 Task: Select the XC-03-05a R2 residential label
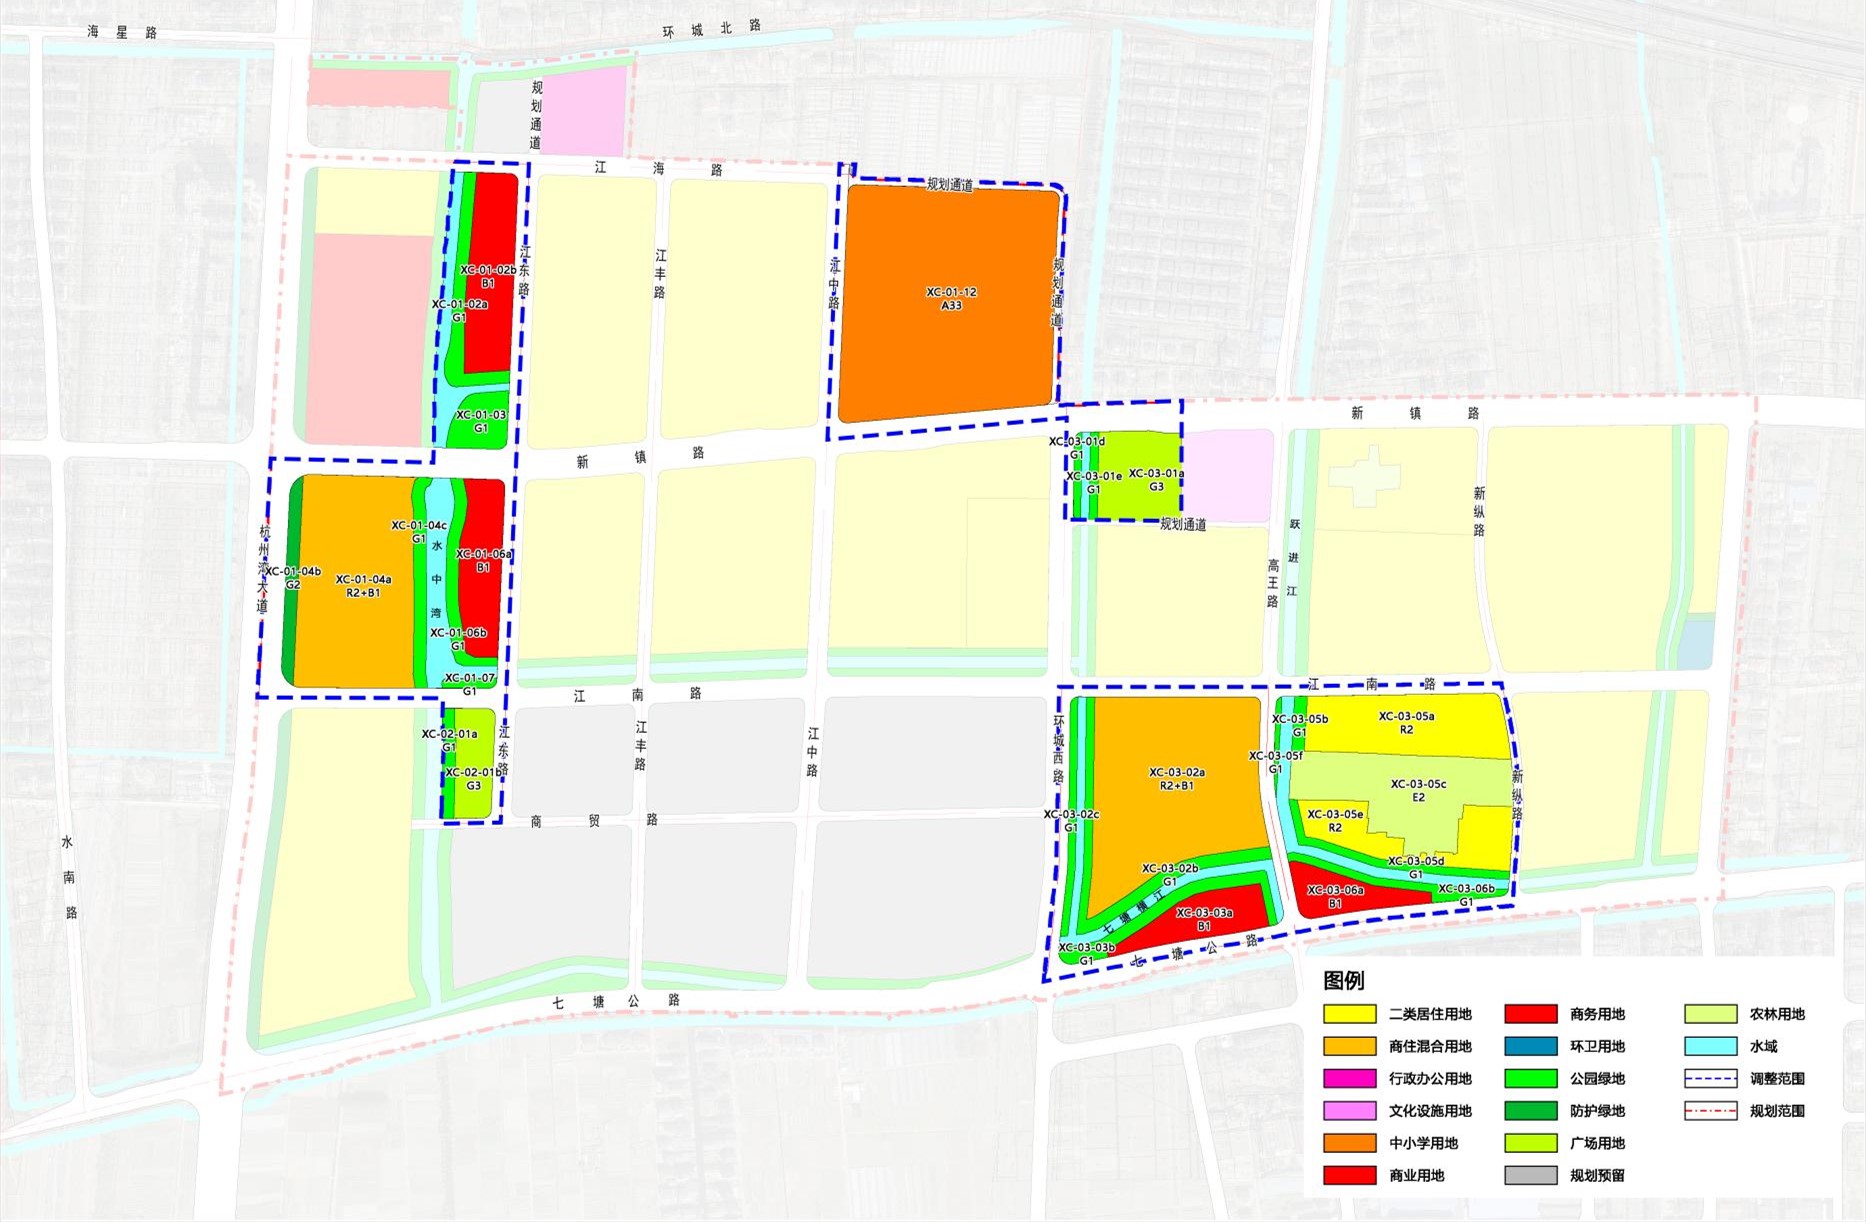click(x=1406, y=723)
